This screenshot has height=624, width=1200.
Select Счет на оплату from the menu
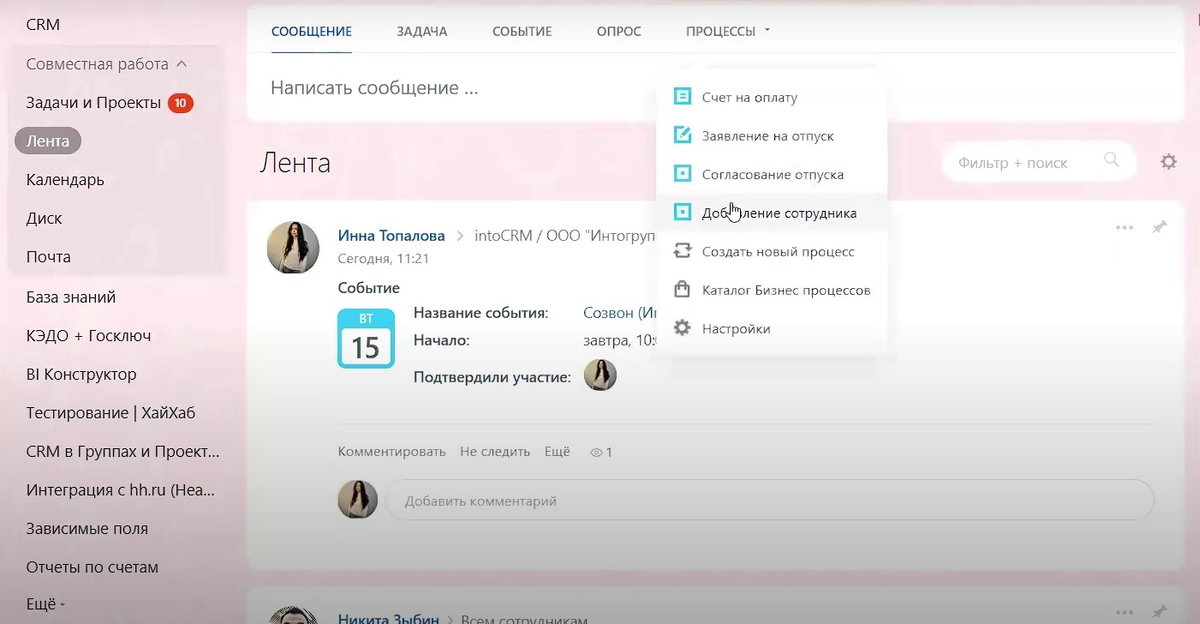[771, 97]
